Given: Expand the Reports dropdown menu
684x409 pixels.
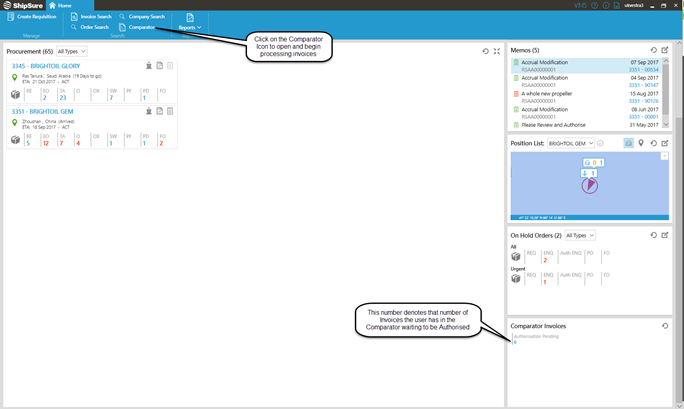Looking at the screenshot, I should (x=190, y=27).
